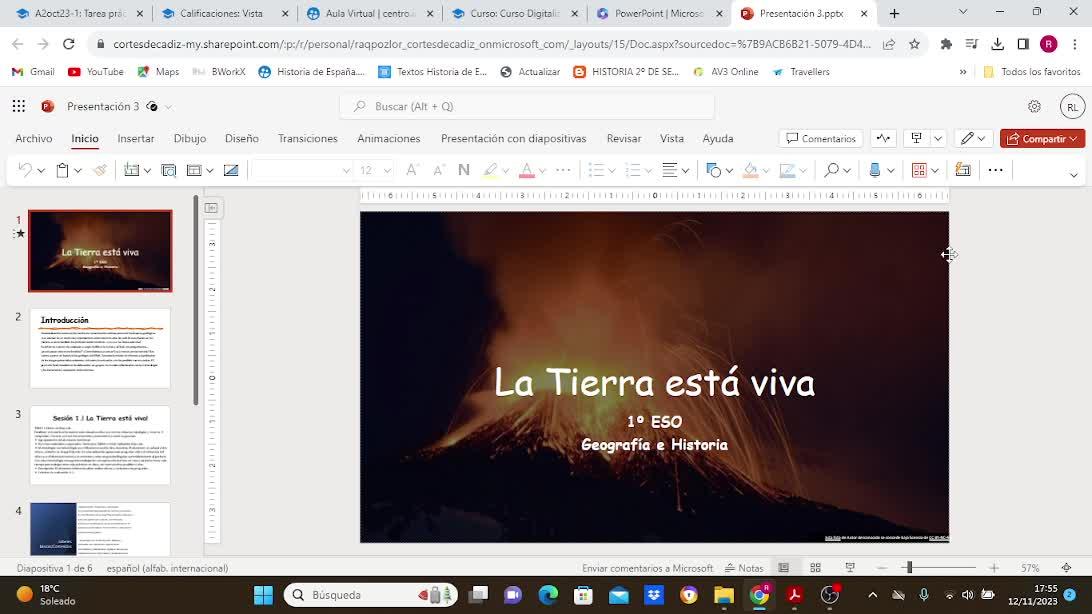Click the decrease font size icon

coord(438,170)
